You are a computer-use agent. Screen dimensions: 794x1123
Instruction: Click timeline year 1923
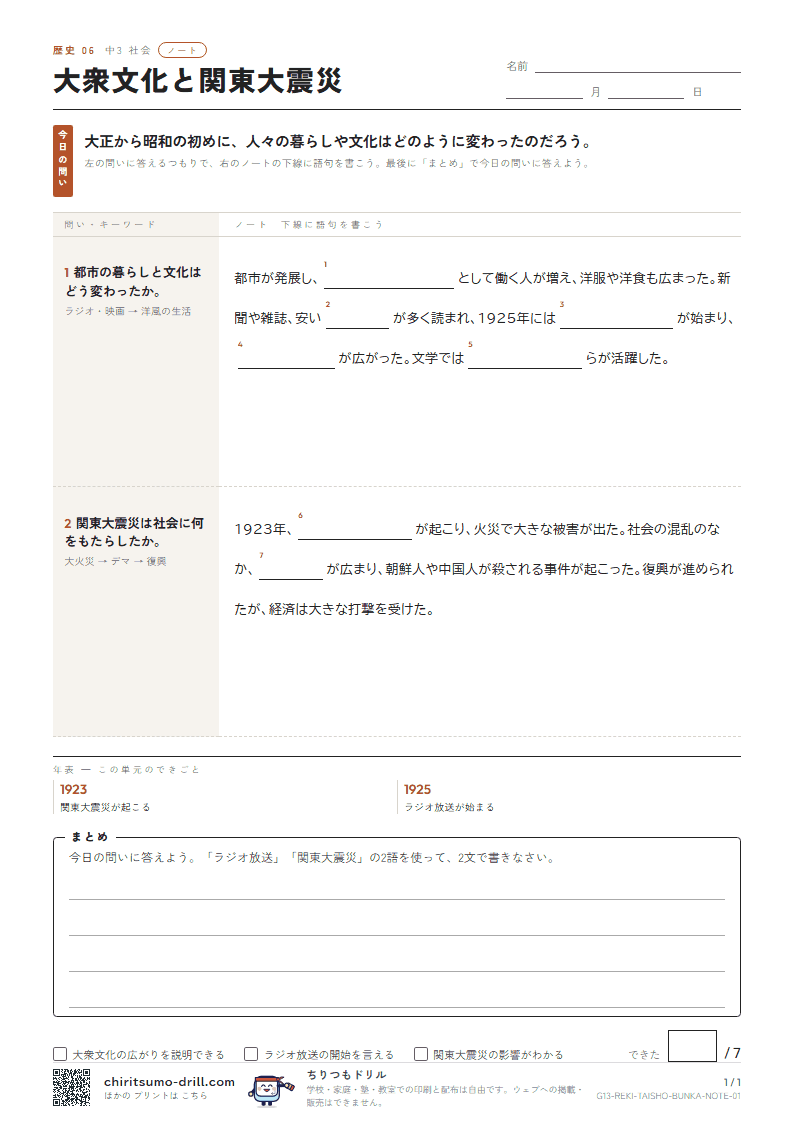click(x=74, y=789)
